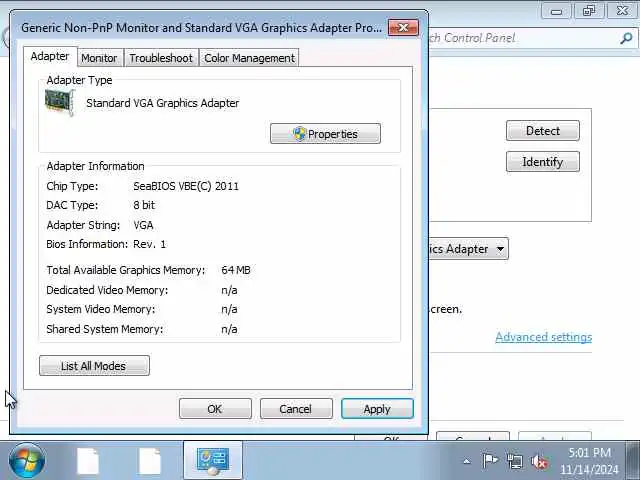Open Advanced settings link
Viewport: 640px width, 480px height.
pyautogui.click(x=544, y=337)
